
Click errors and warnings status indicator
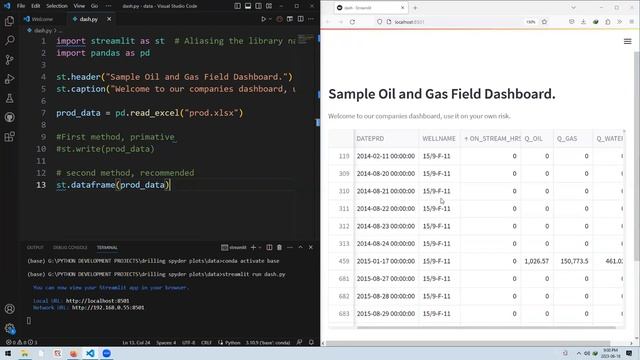point(22,342)
